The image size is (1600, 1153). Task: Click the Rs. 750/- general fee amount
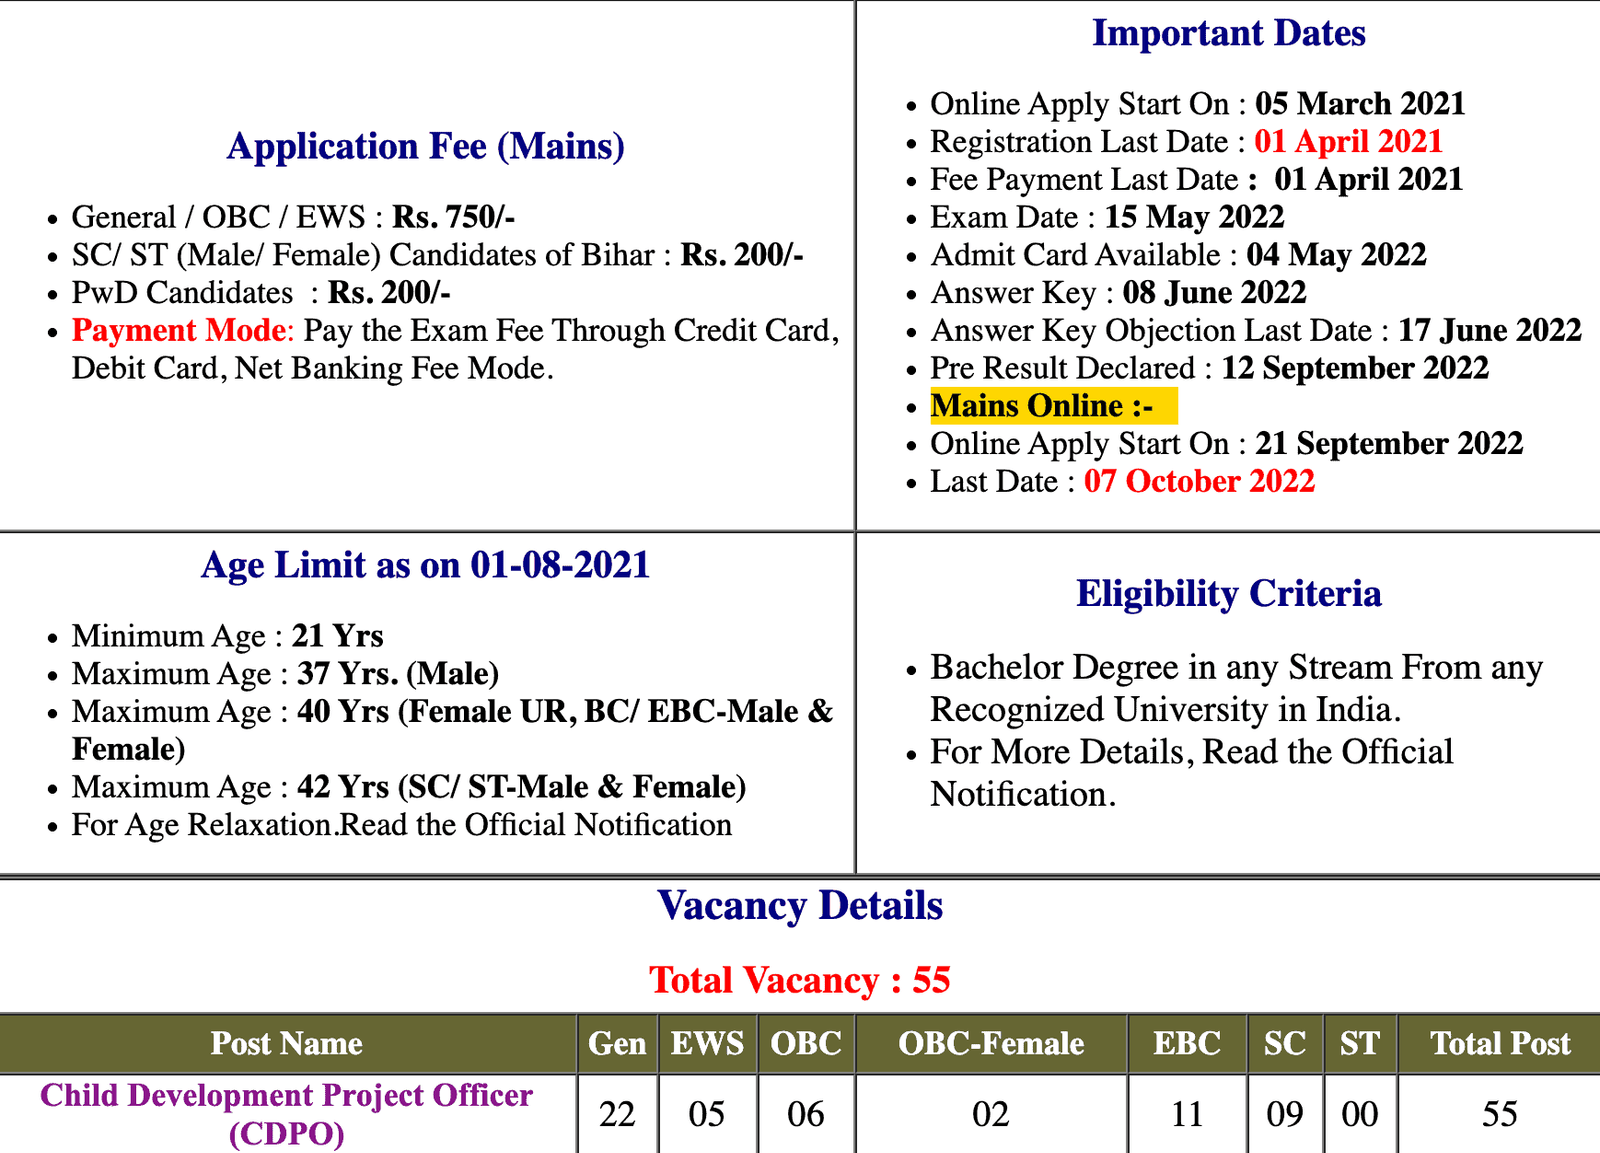453,217
